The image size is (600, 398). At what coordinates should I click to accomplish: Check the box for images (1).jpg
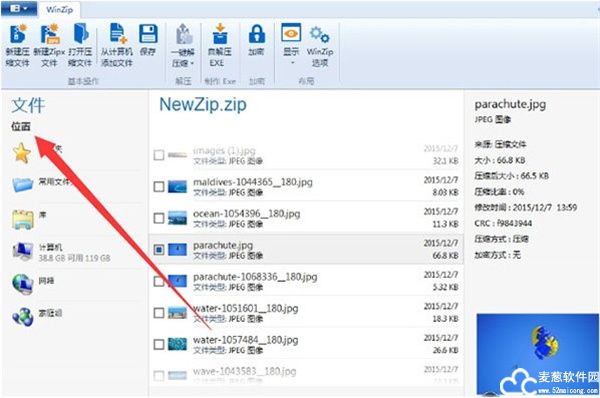coord(159,155)
